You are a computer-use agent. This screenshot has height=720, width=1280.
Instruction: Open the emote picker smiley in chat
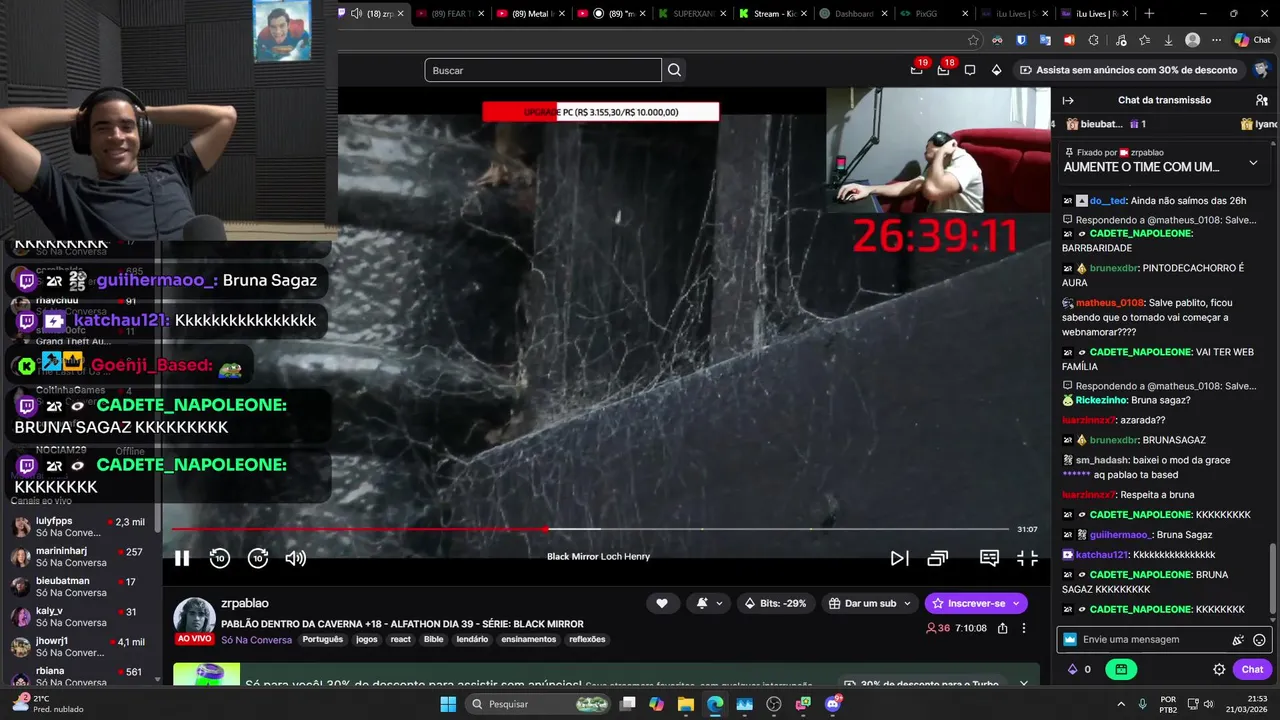(1259, 640)
